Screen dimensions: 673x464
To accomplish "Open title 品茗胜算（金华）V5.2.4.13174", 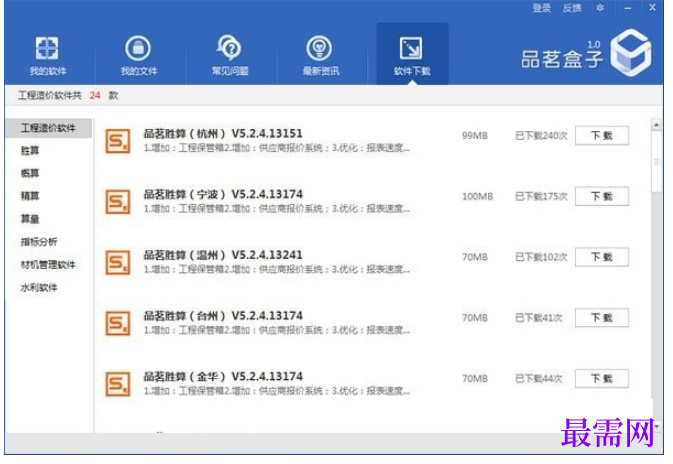I will pyautogui.click(x=223, y=376).
